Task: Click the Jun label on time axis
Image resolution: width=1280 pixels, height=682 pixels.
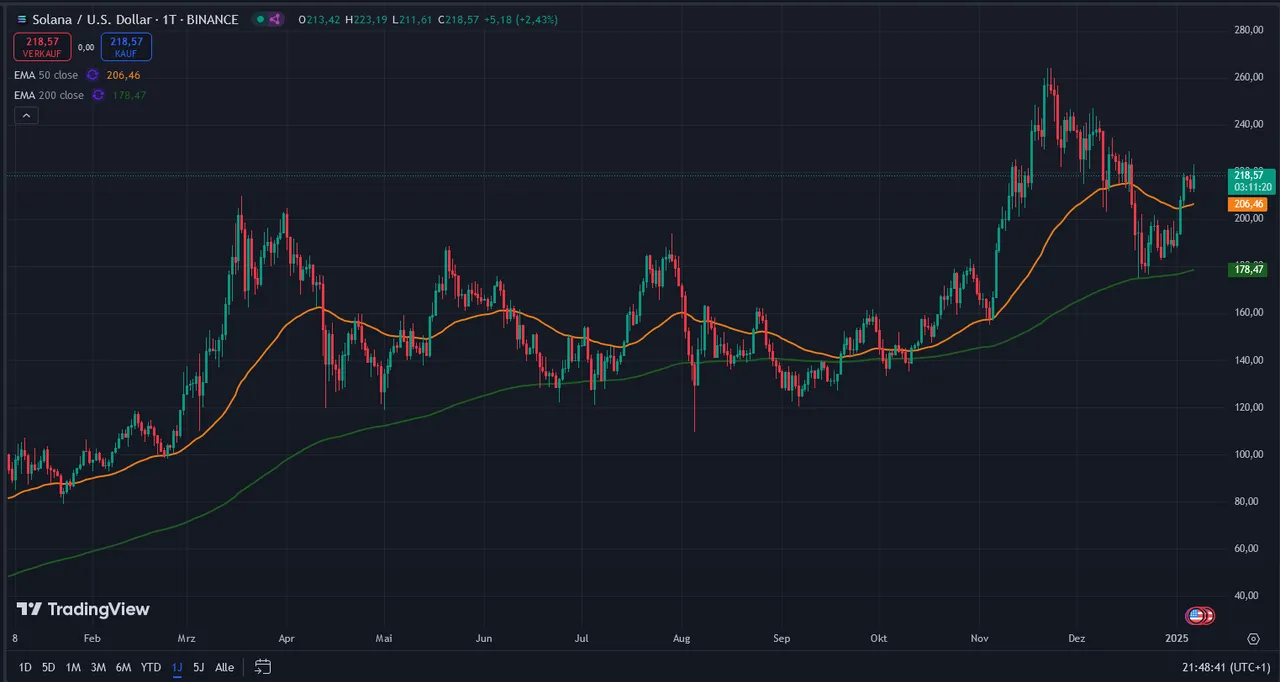Action: 485,638
